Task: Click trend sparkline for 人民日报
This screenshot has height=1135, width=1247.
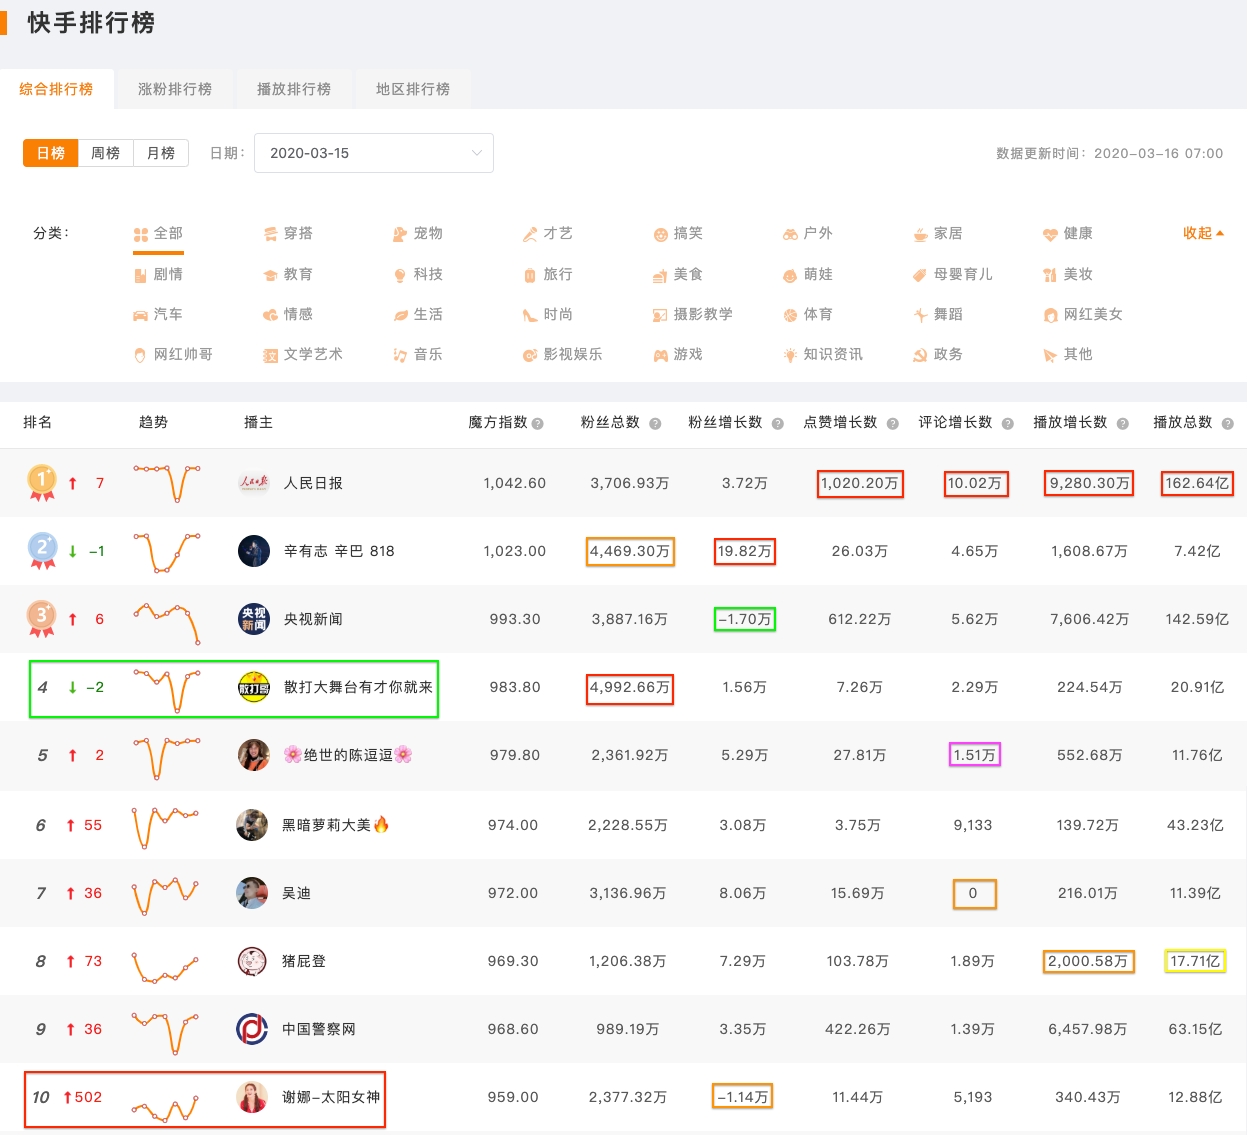Action: (167, 483)
